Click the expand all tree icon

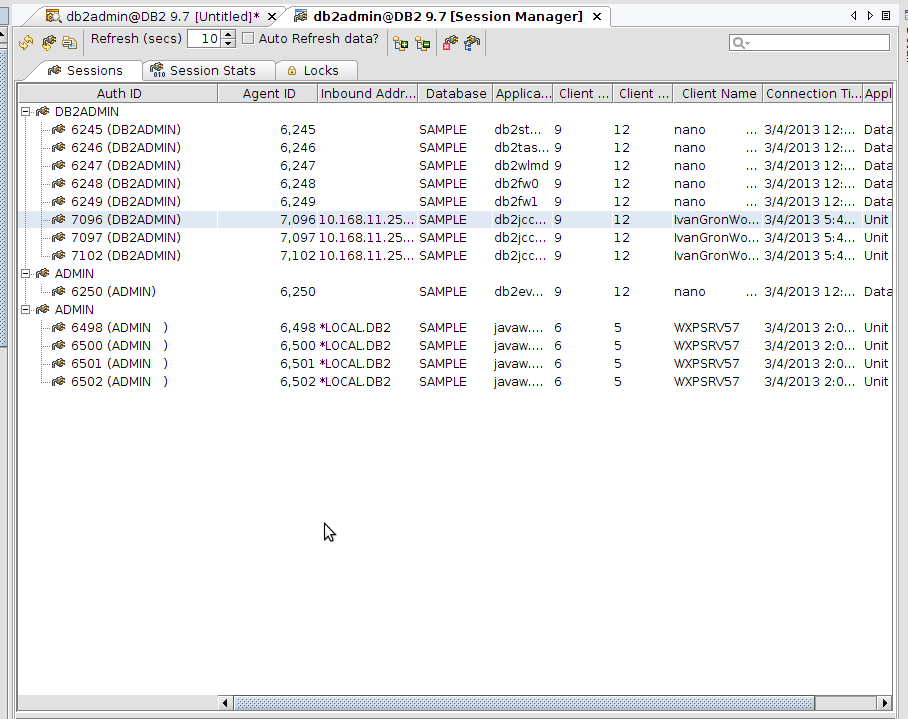point(400,44)
